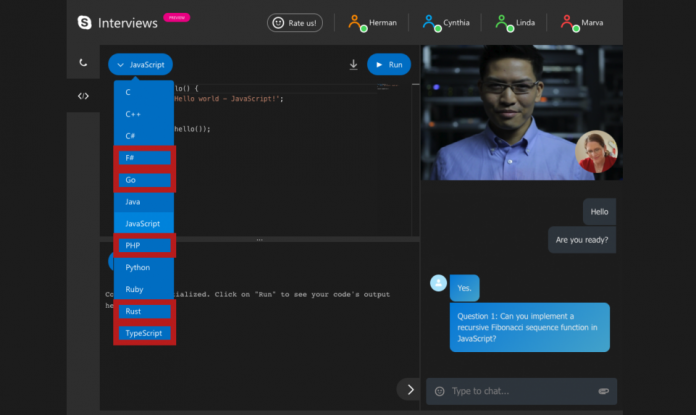This screenshot has width=696, height=415.
Task: Click the Rate us! button
Action: [295, 23]
